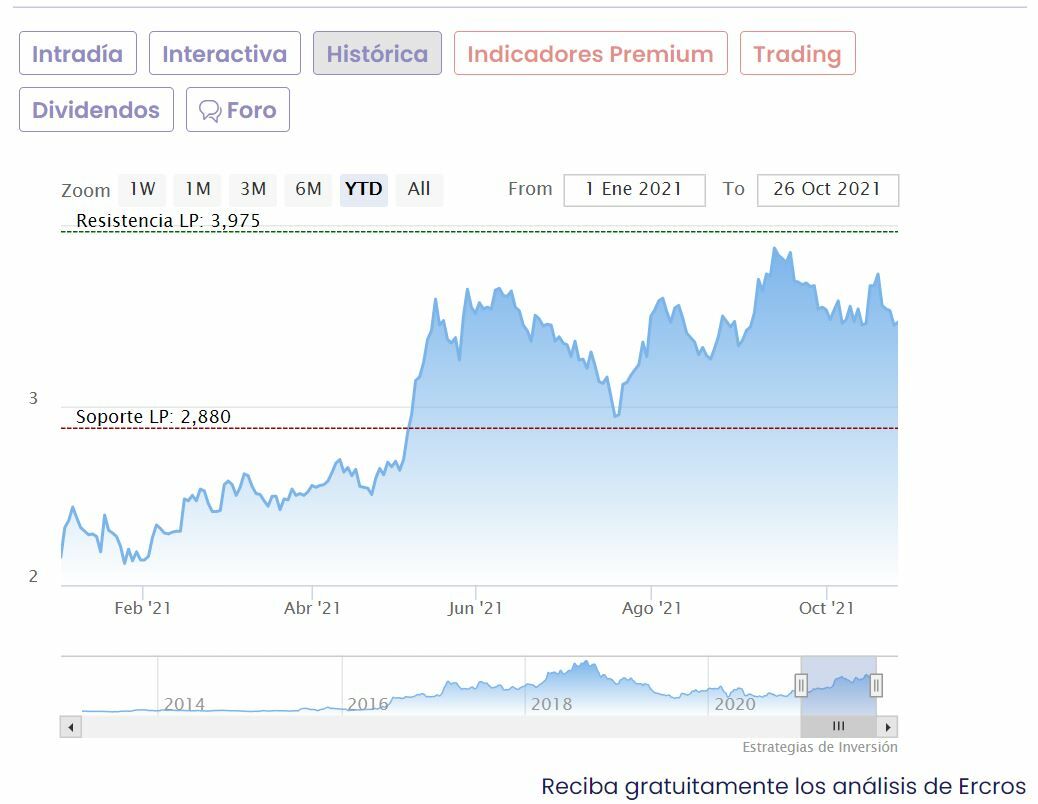Set chart zoom to 1M
Image resolution: width=1038 pixels, height=804 pixels.
coord(198,189)
